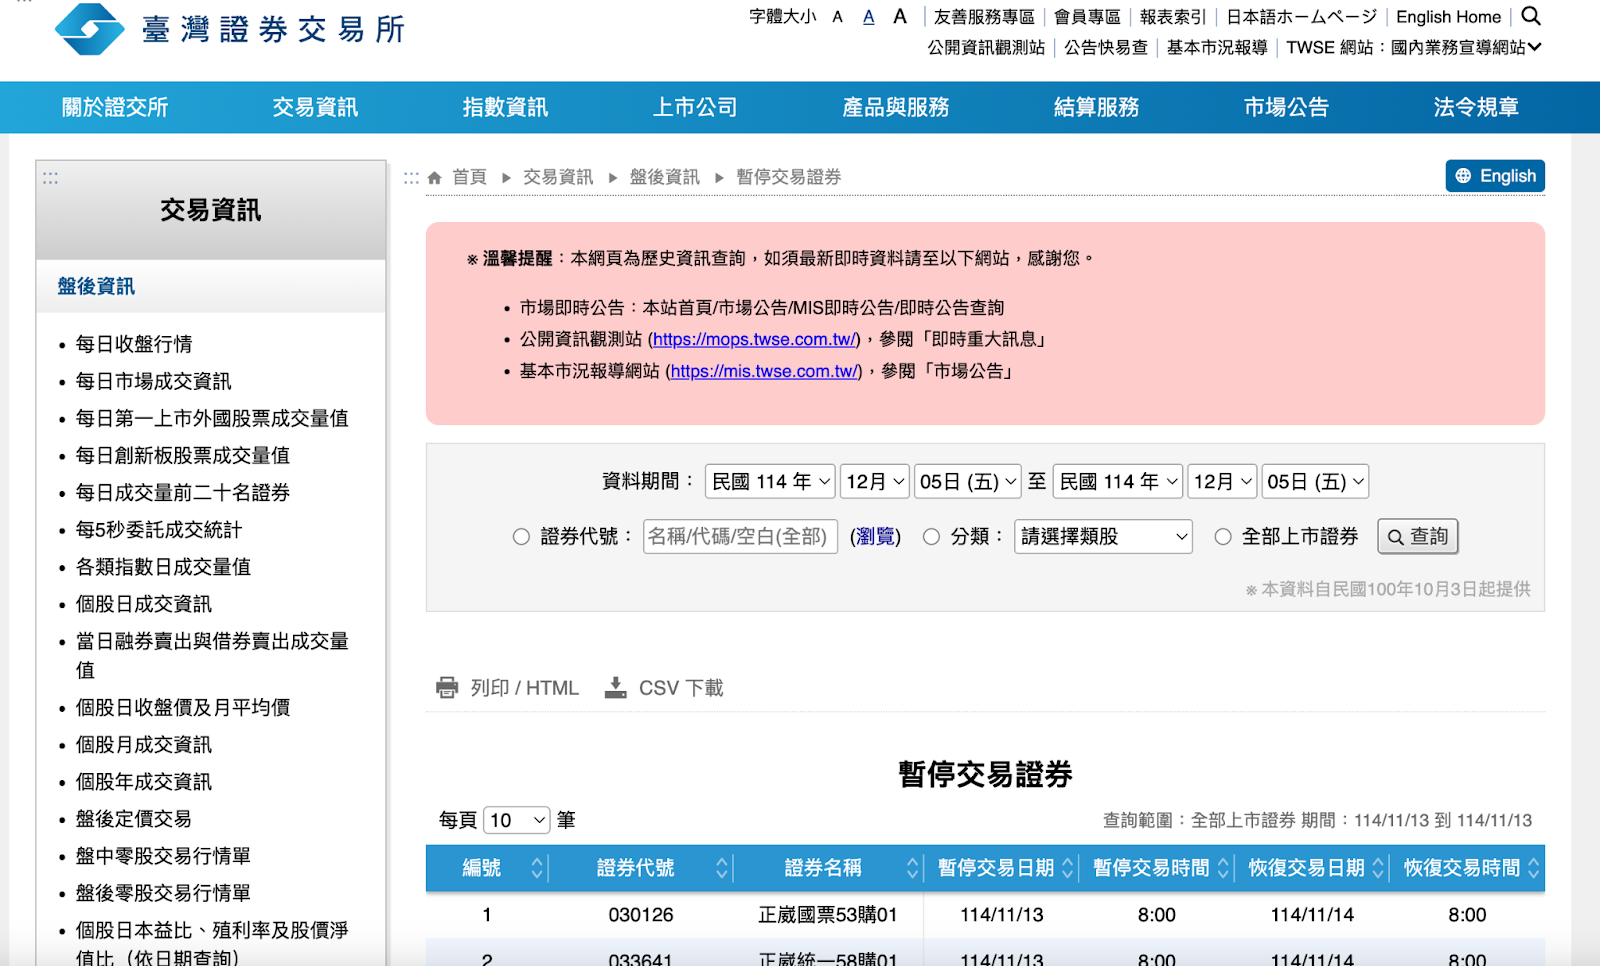Sort the table by 證券代號 using its sort arrows

pos(722,868)
